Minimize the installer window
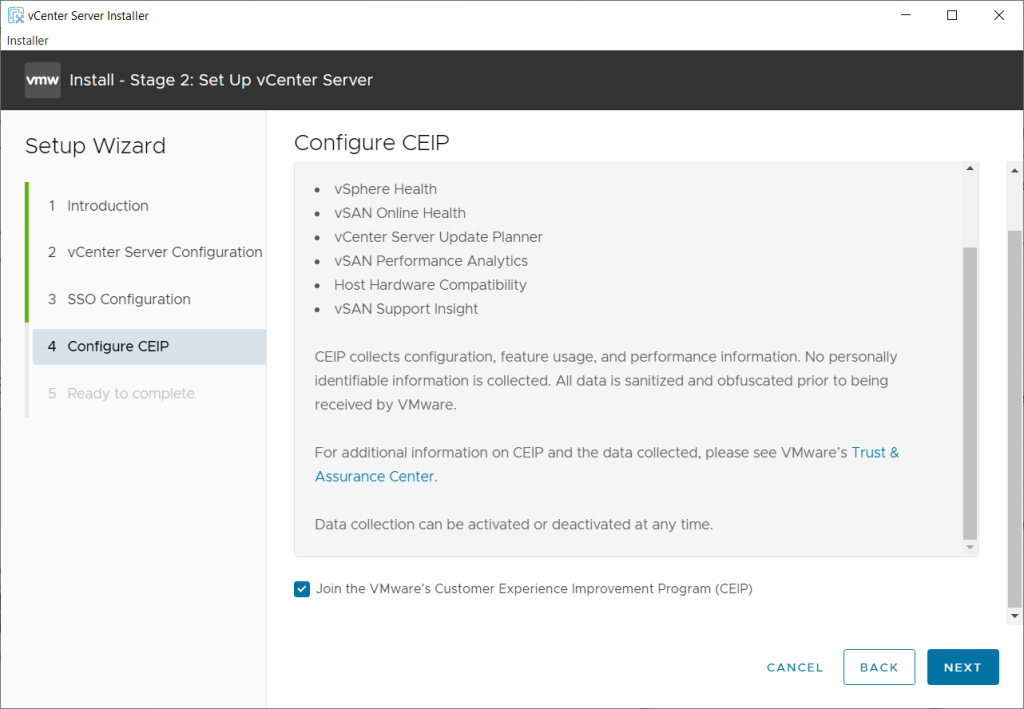Image resolution: width=1024 pixels, height=709 pixels. [906, 15]
